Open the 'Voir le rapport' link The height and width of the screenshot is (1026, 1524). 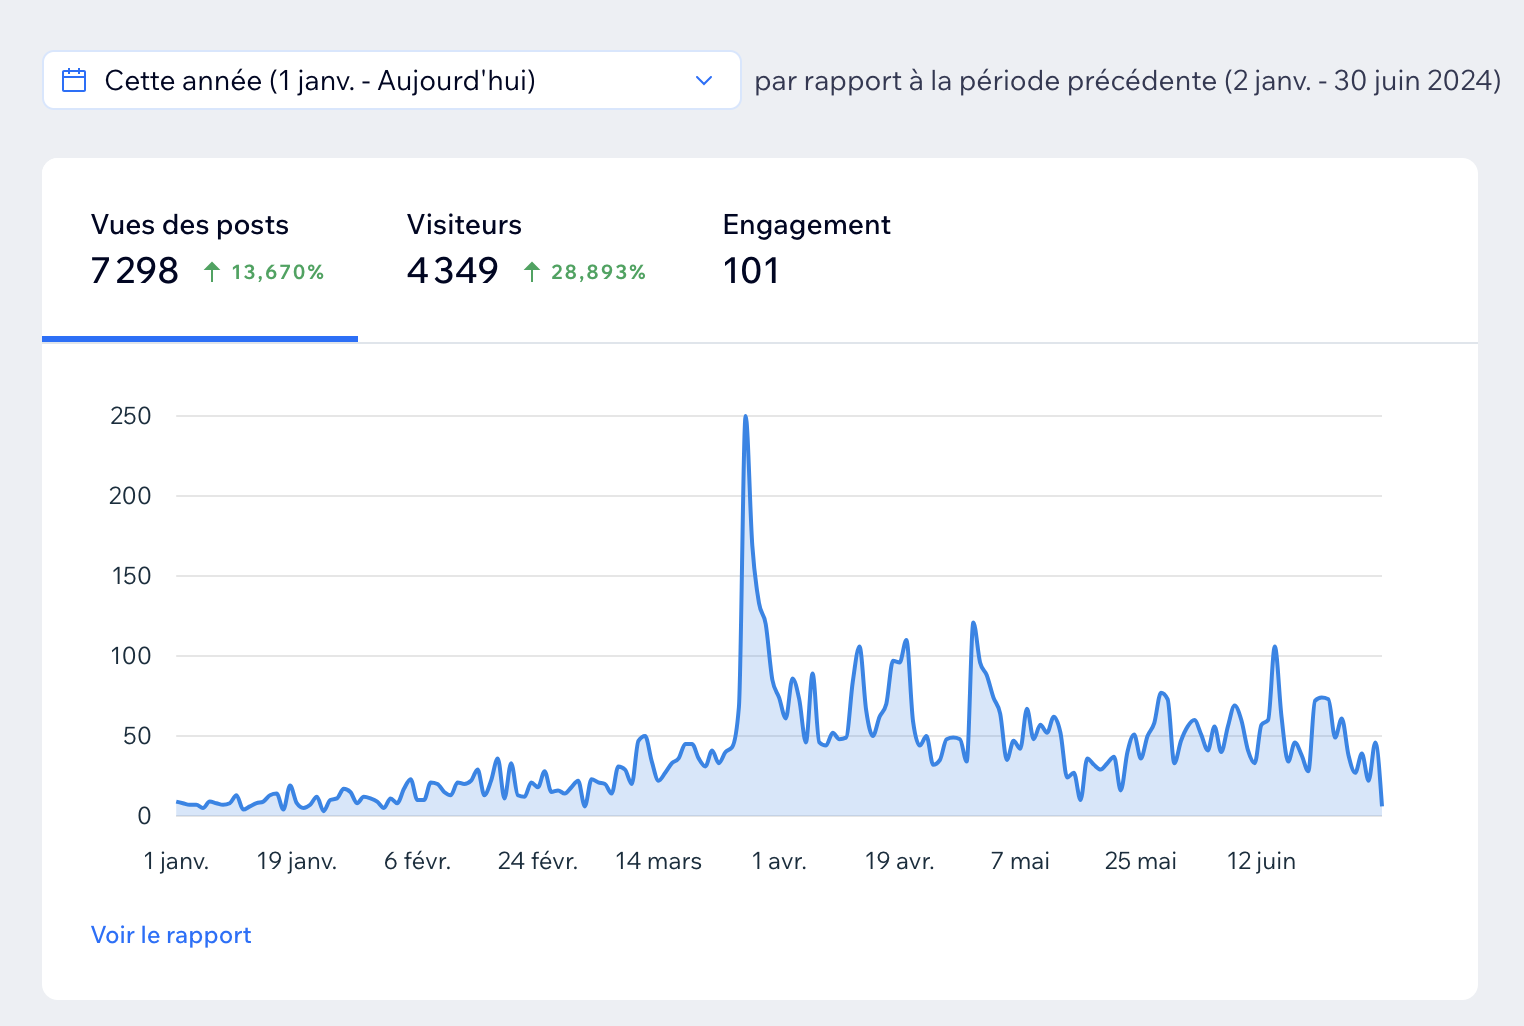171,935
